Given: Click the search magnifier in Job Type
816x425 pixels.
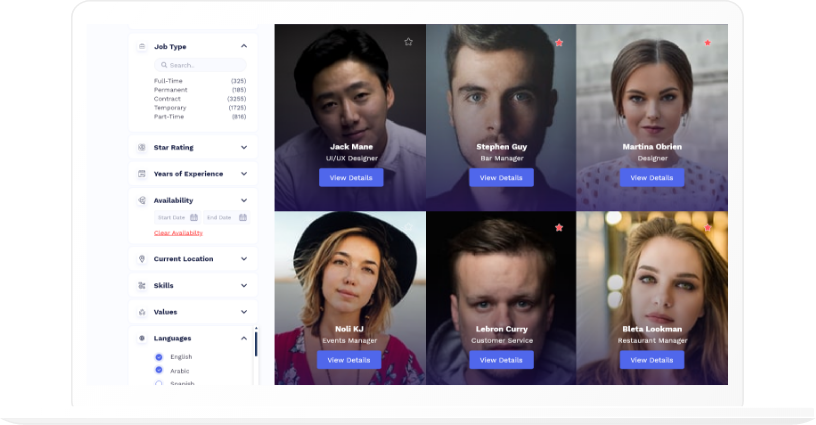Looking at the screenshot, I should click(x=164, y=65).
